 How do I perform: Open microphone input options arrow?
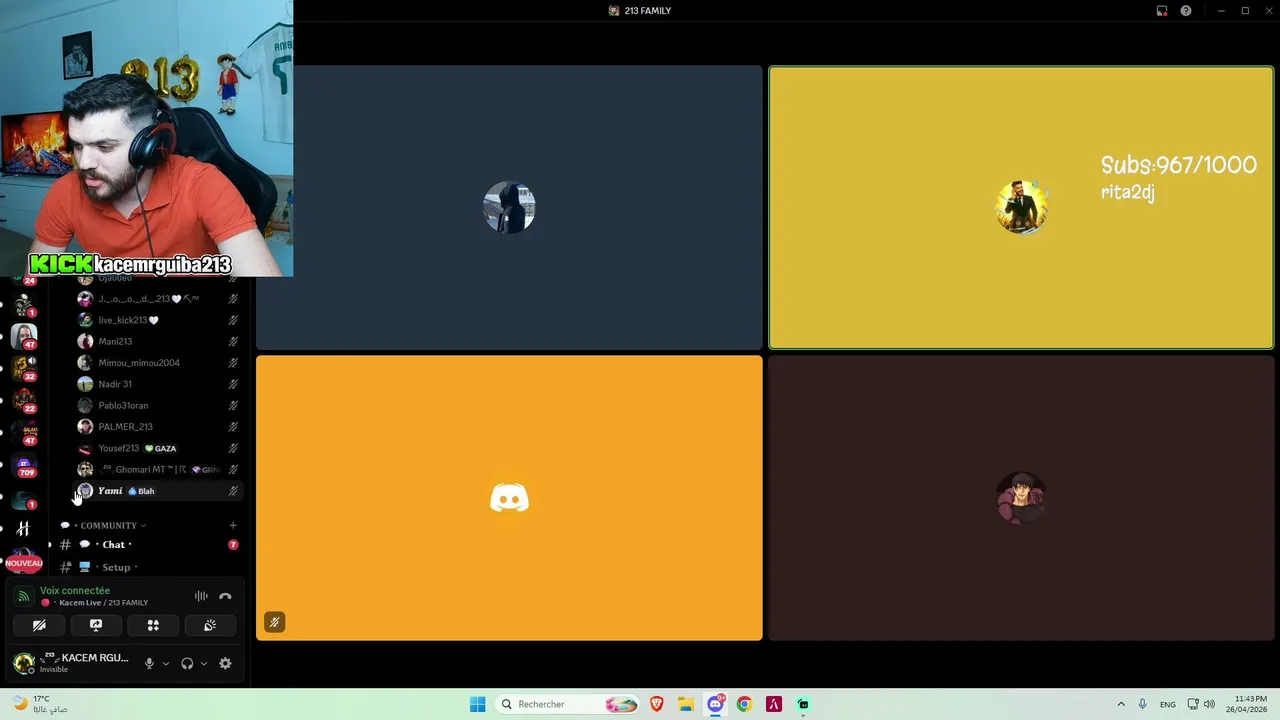point(166,663)
